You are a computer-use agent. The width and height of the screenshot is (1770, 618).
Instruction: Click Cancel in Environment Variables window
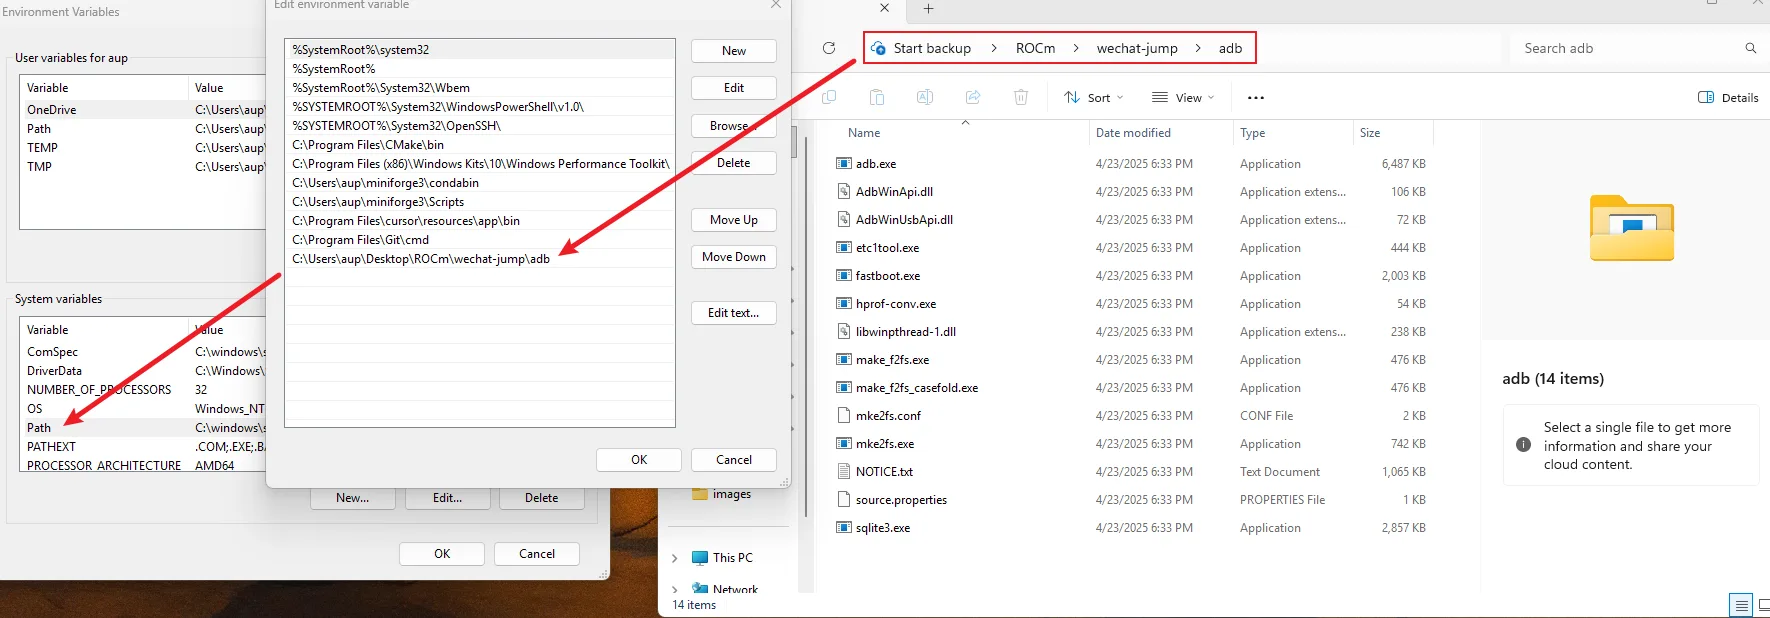click(537, 554)
